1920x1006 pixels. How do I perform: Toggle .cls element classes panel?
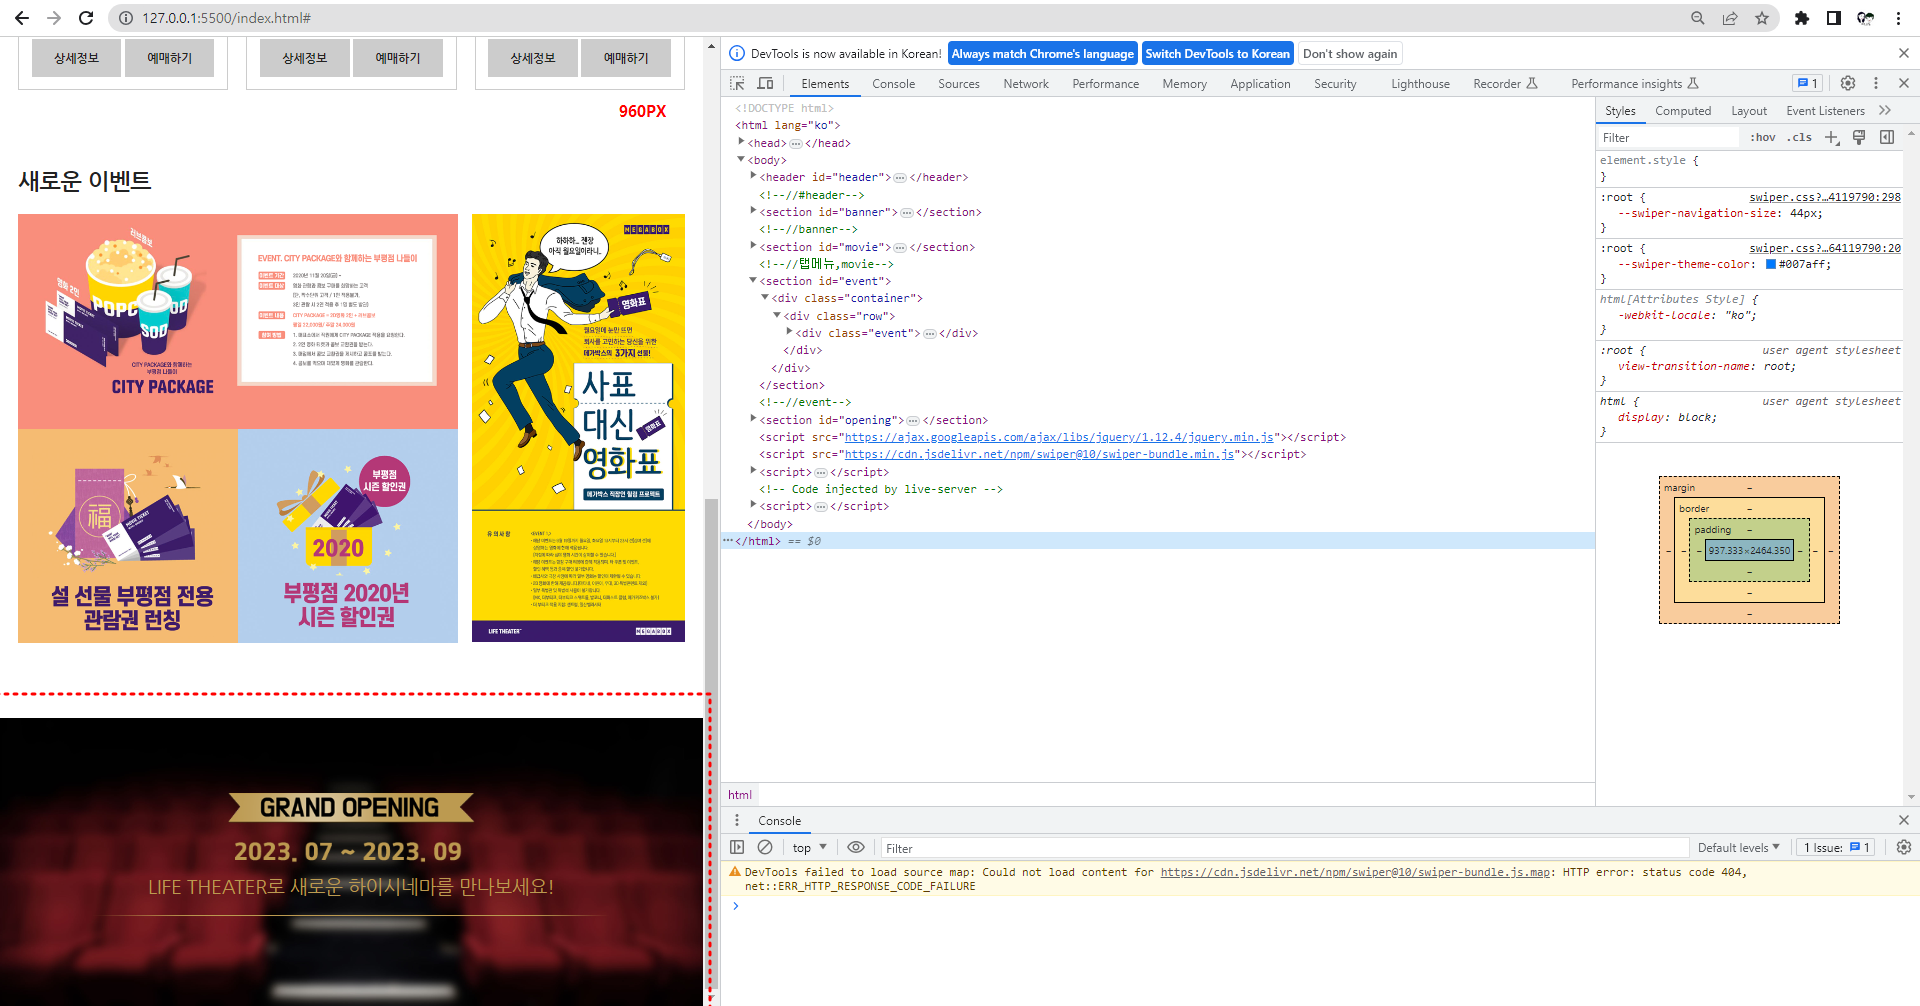click(1800, 138)
